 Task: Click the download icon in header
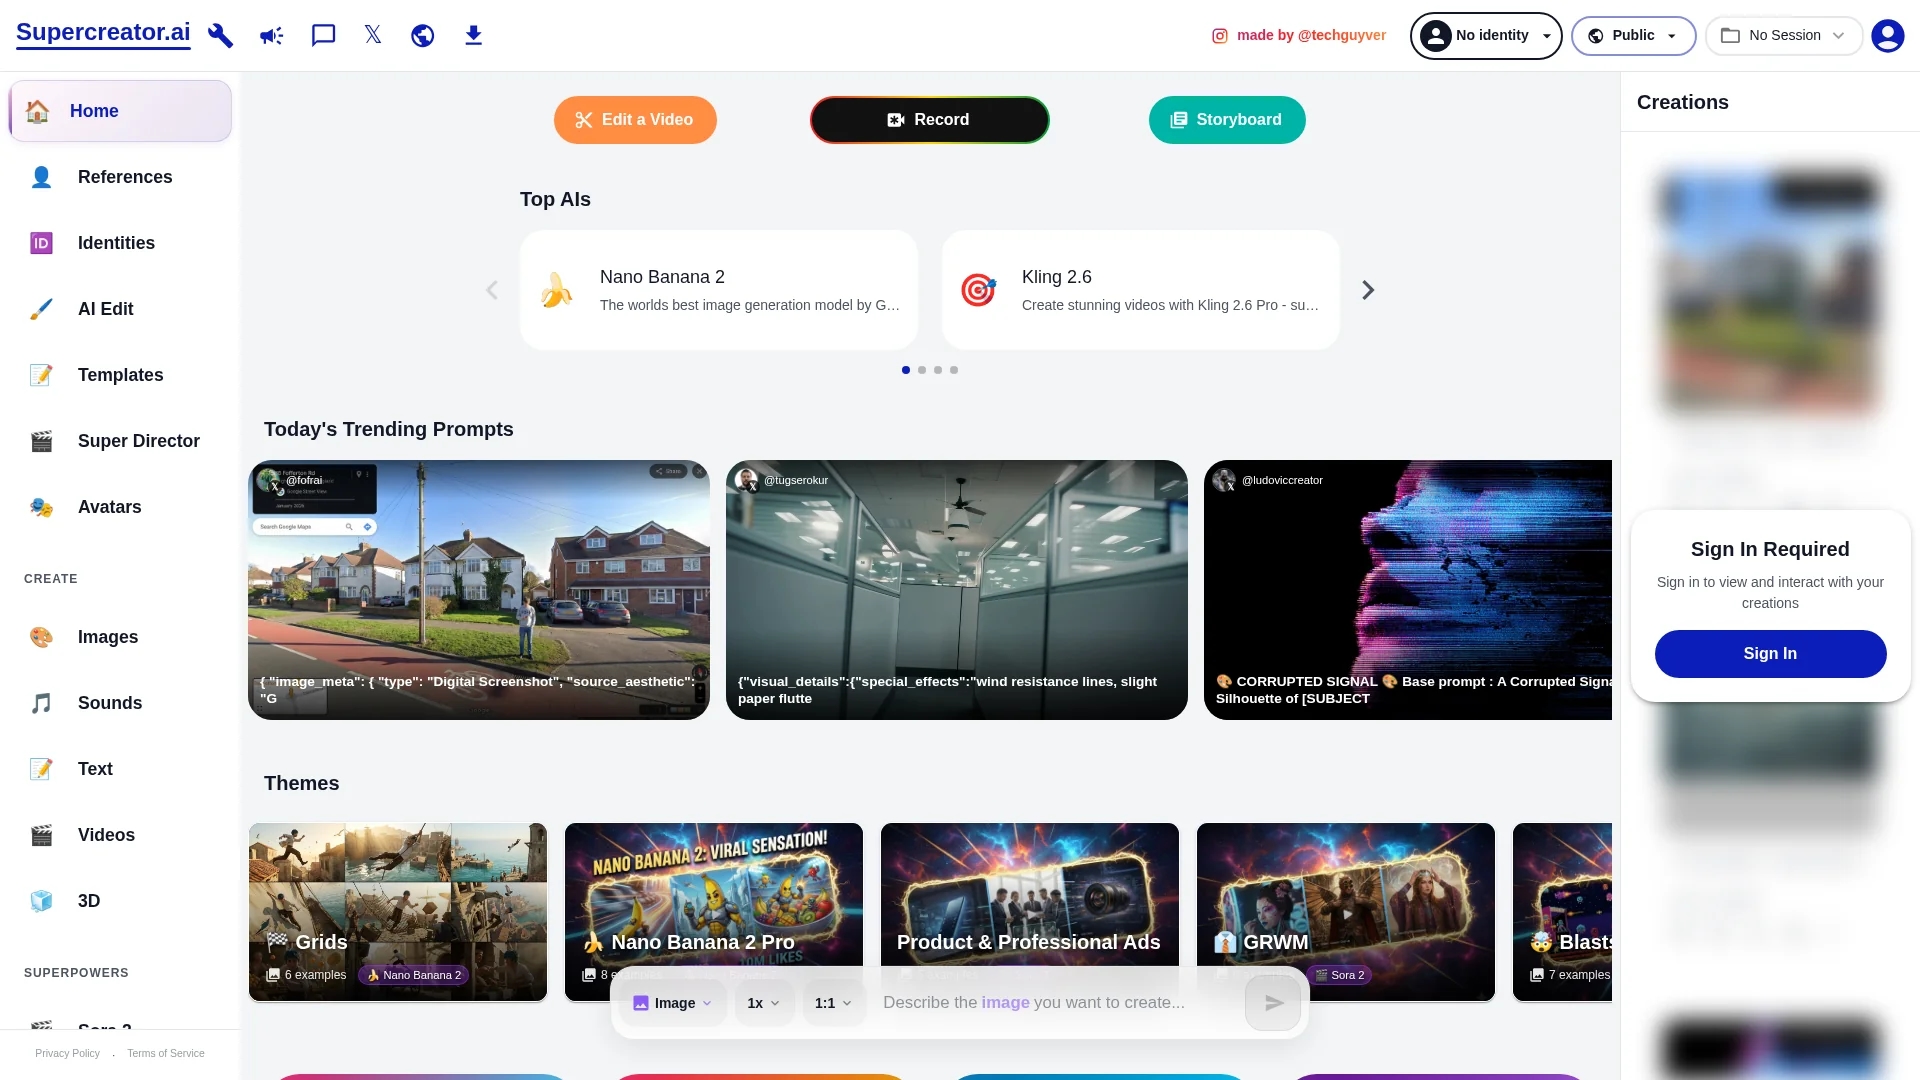[x=474, y=36]
